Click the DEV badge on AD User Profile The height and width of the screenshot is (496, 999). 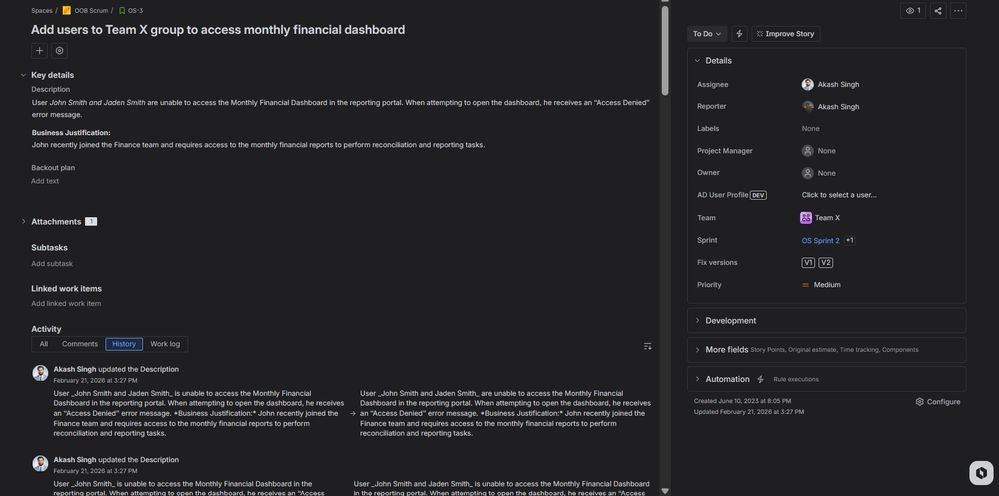(x=758, y=195)
